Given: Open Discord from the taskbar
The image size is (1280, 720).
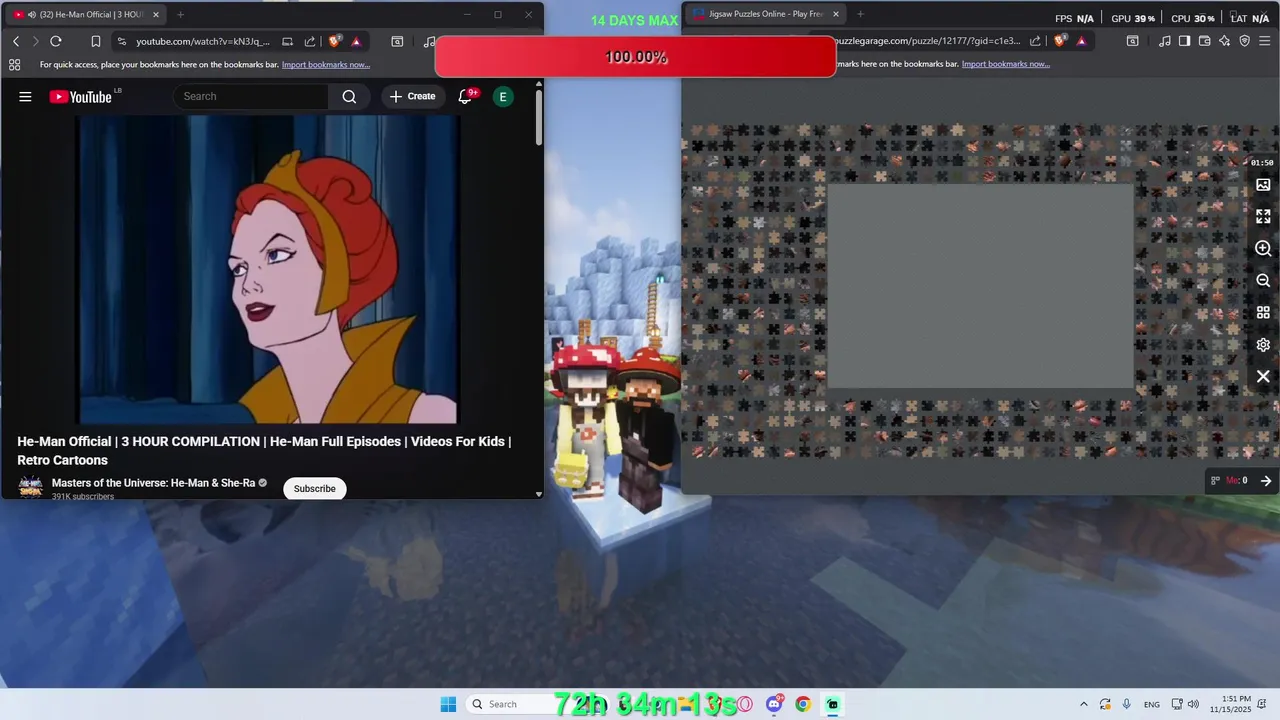Looking at the screenshot, I should coord(774,704).
